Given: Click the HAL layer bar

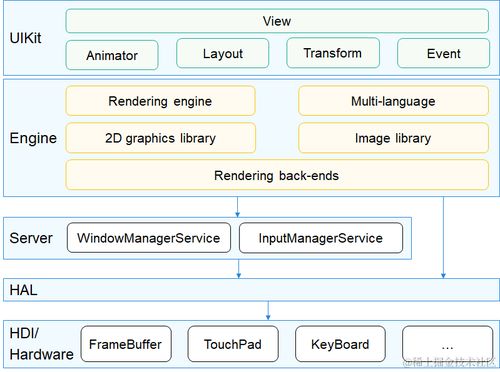Looking at the screenshot, I should point(251,290).
